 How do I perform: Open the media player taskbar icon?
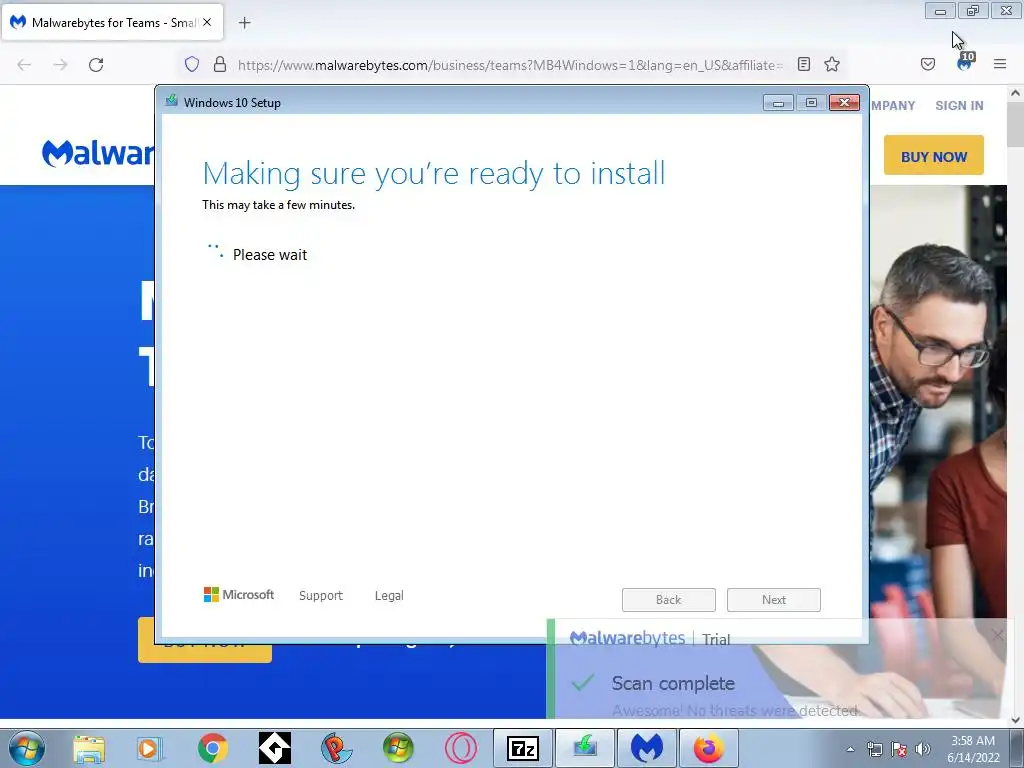tap(150, 748)
